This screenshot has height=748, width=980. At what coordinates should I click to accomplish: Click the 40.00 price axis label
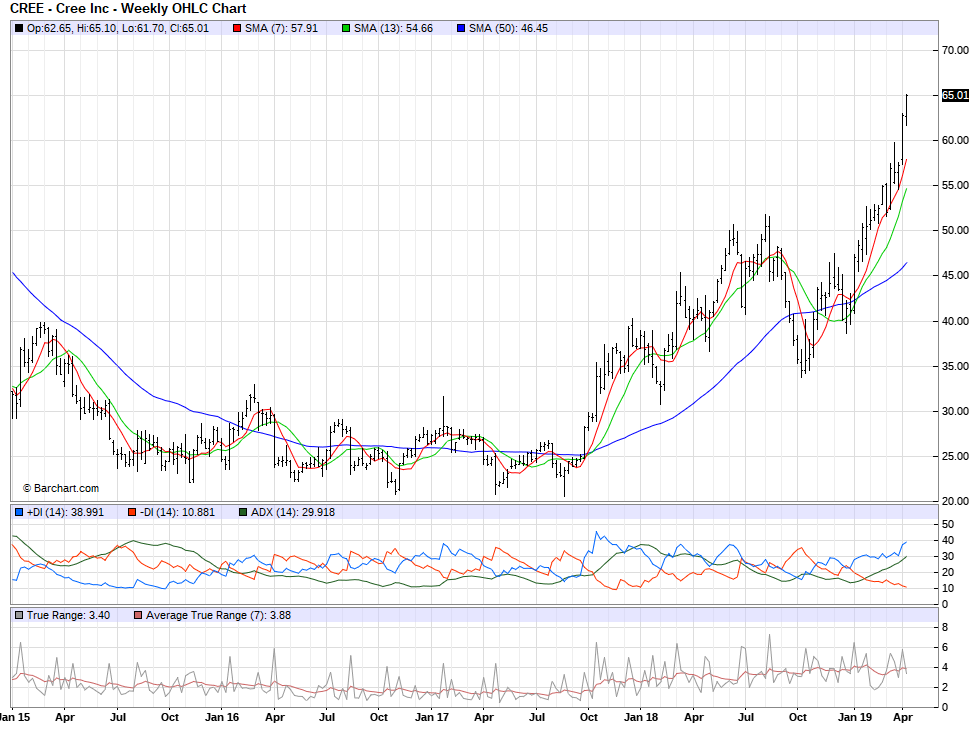coord(955,321)
